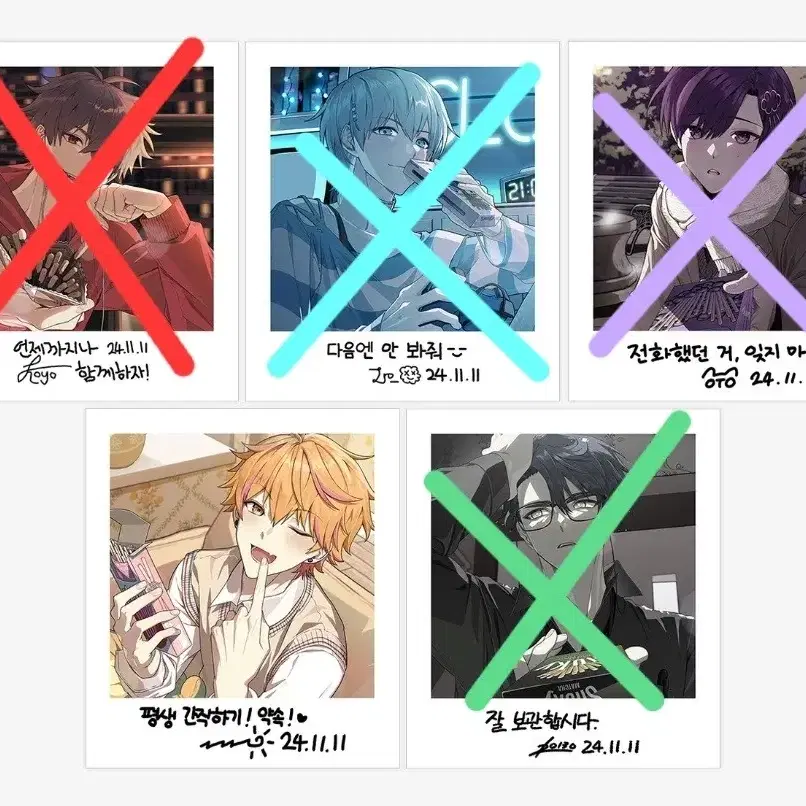Click the 24.11.11 date under the orange-haired card

314,743
